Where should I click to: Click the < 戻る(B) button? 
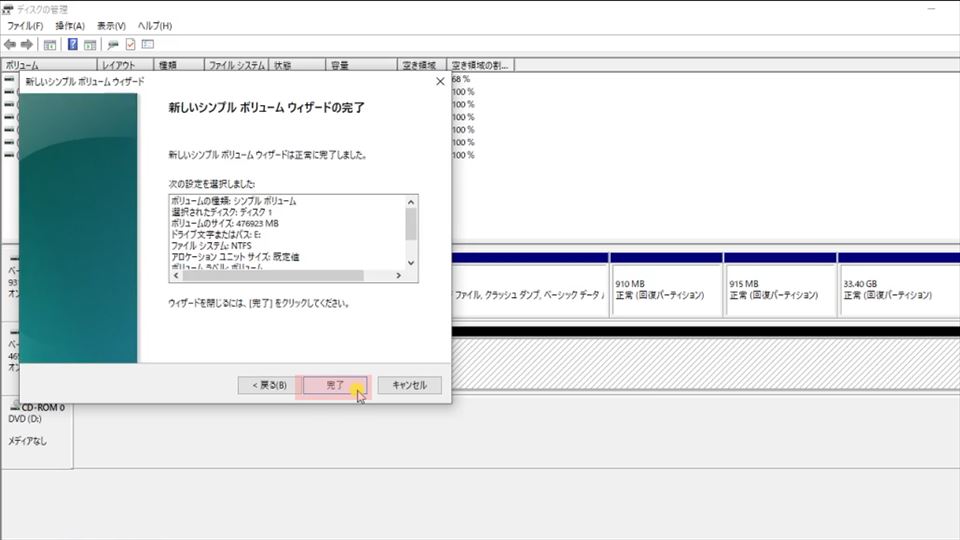pyautogui.click(x=269, y=385)
